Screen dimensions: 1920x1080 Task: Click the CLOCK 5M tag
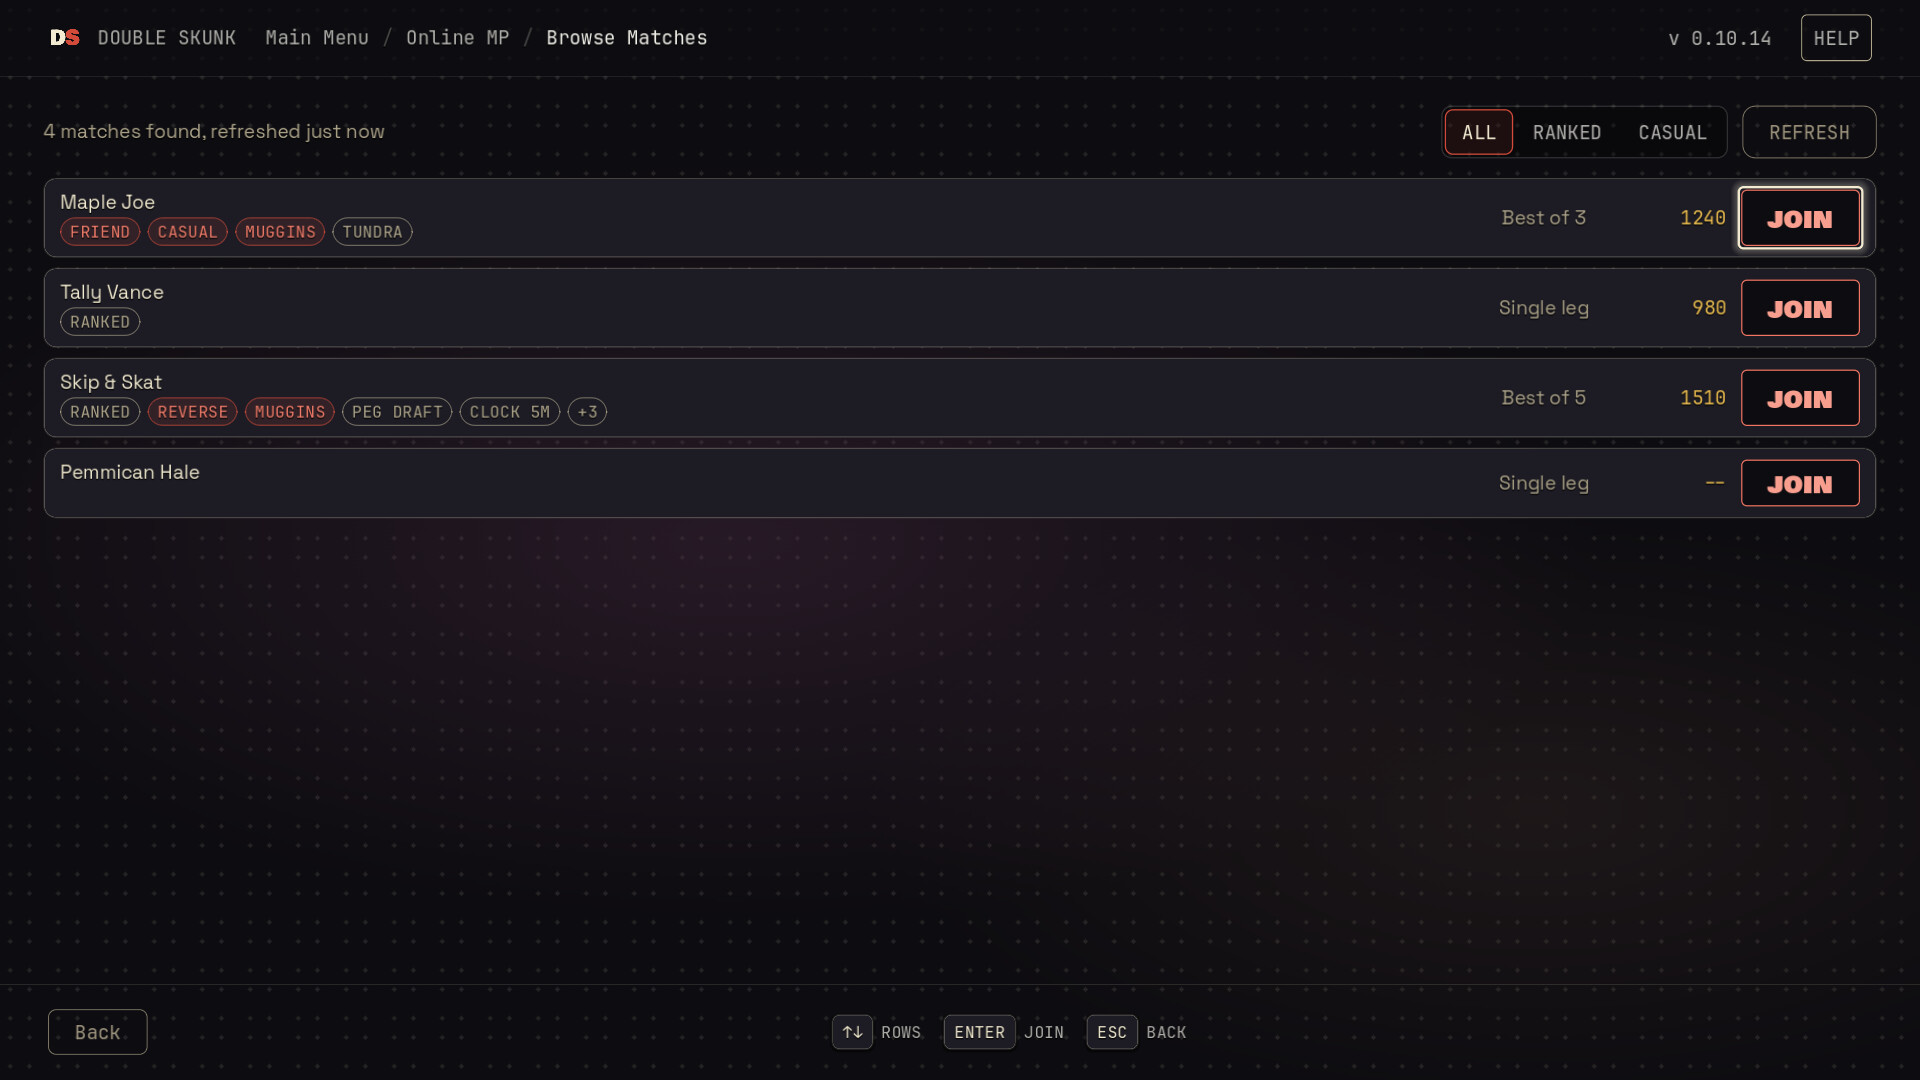point(510,412)
